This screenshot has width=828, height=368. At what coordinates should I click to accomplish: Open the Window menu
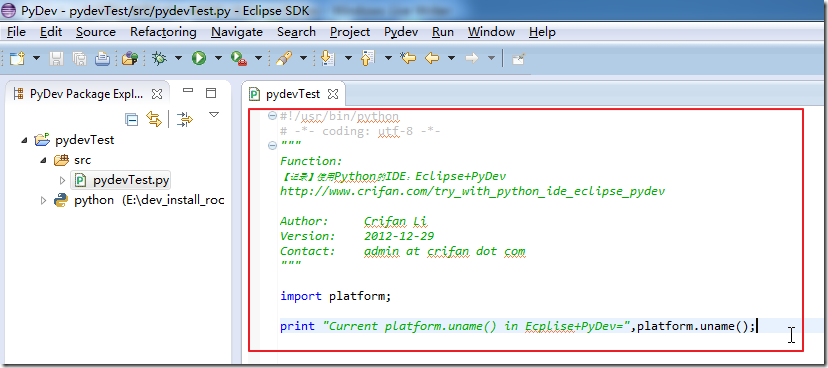click(492, 32)
